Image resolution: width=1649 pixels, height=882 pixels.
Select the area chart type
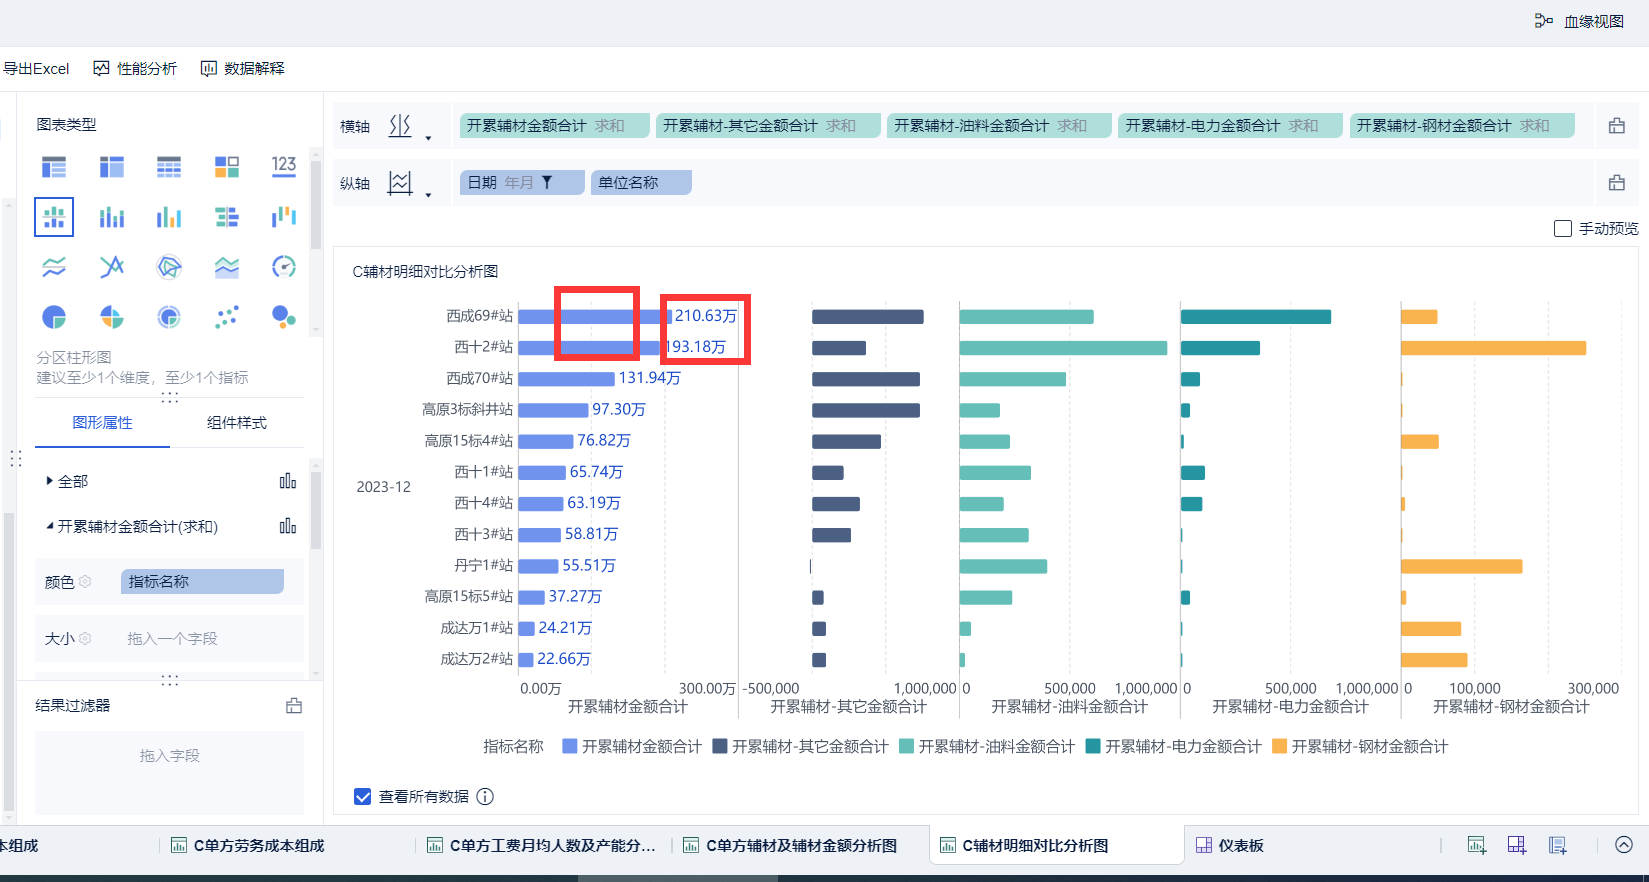click(227, 267)
